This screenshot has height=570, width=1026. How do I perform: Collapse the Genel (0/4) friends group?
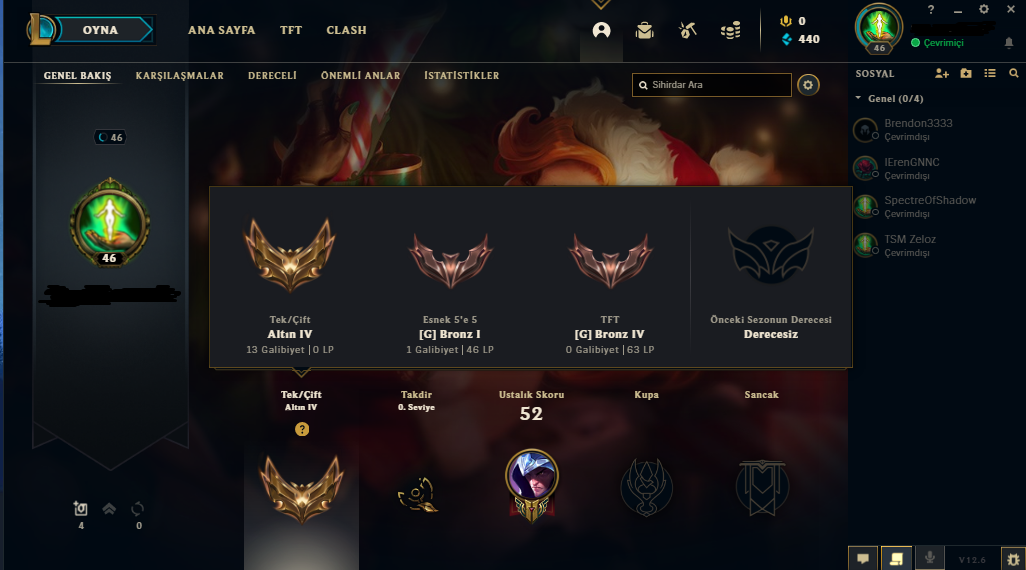tap(889, 99)
